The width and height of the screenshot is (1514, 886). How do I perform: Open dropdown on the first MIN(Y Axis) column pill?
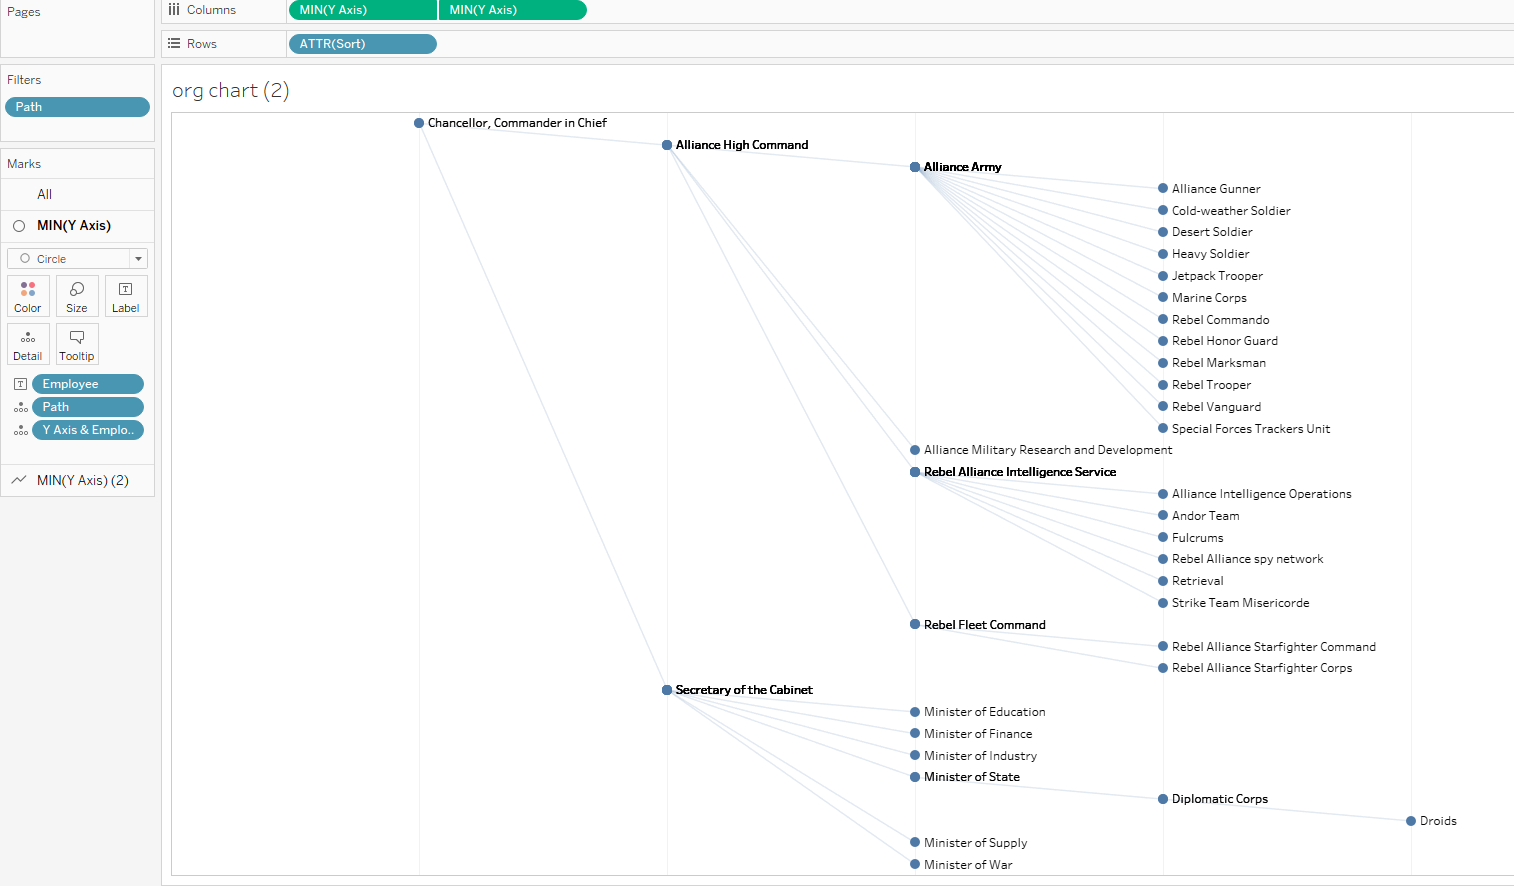point(427,10)
